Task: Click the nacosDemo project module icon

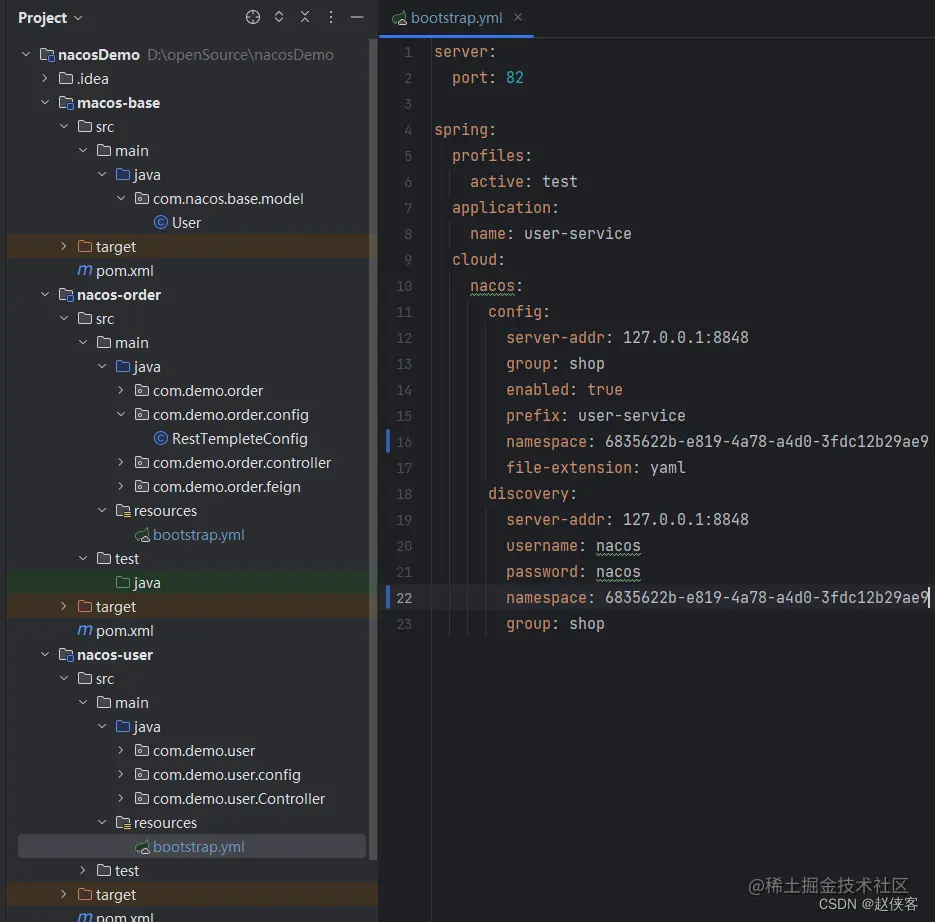Action: pyautogui.click(x=47, y=55)
